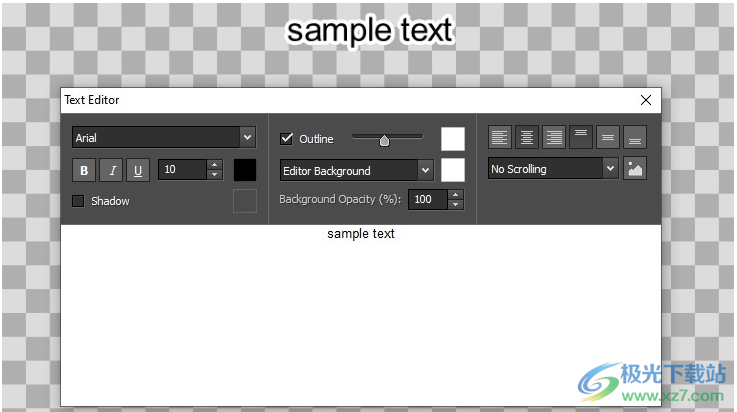Open the shadow color swatch

245,201
